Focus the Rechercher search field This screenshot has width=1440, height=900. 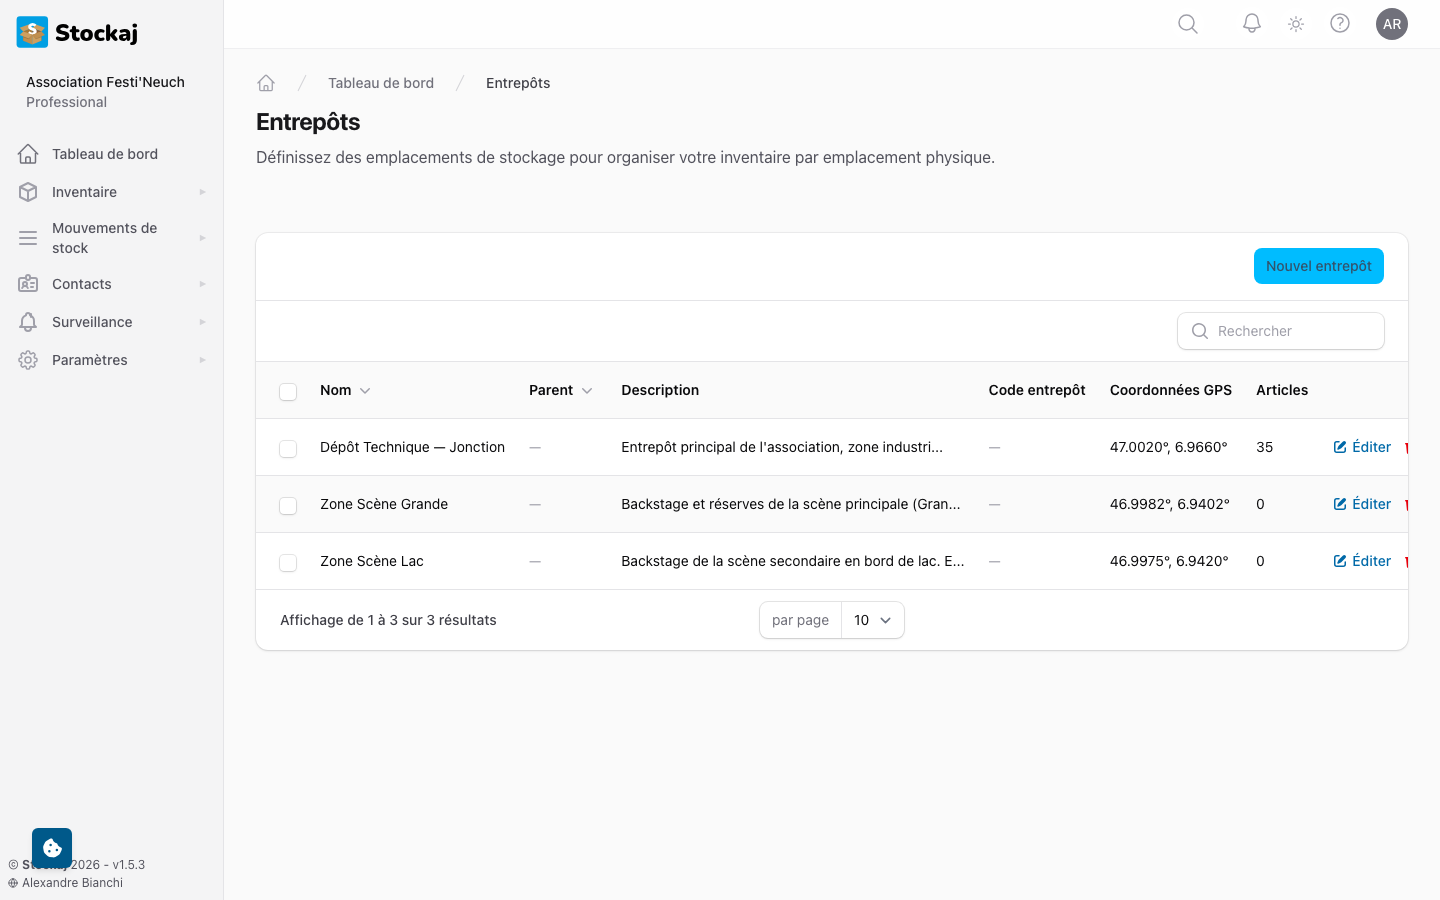[x=1281, y=331]
